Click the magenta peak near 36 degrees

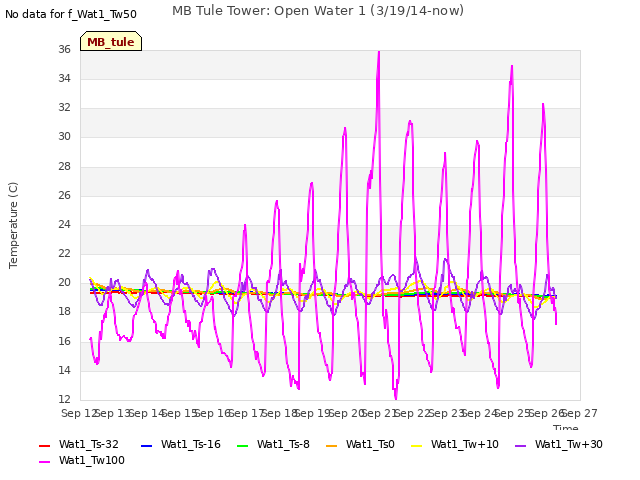point(379,52)
